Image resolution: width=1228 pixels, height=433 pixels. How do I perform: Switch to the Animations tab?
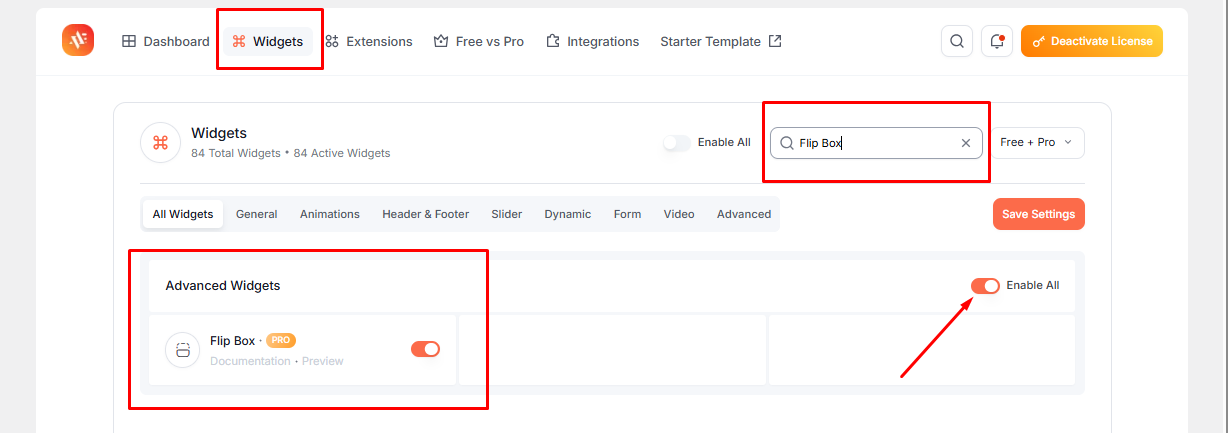pos(330,214)
